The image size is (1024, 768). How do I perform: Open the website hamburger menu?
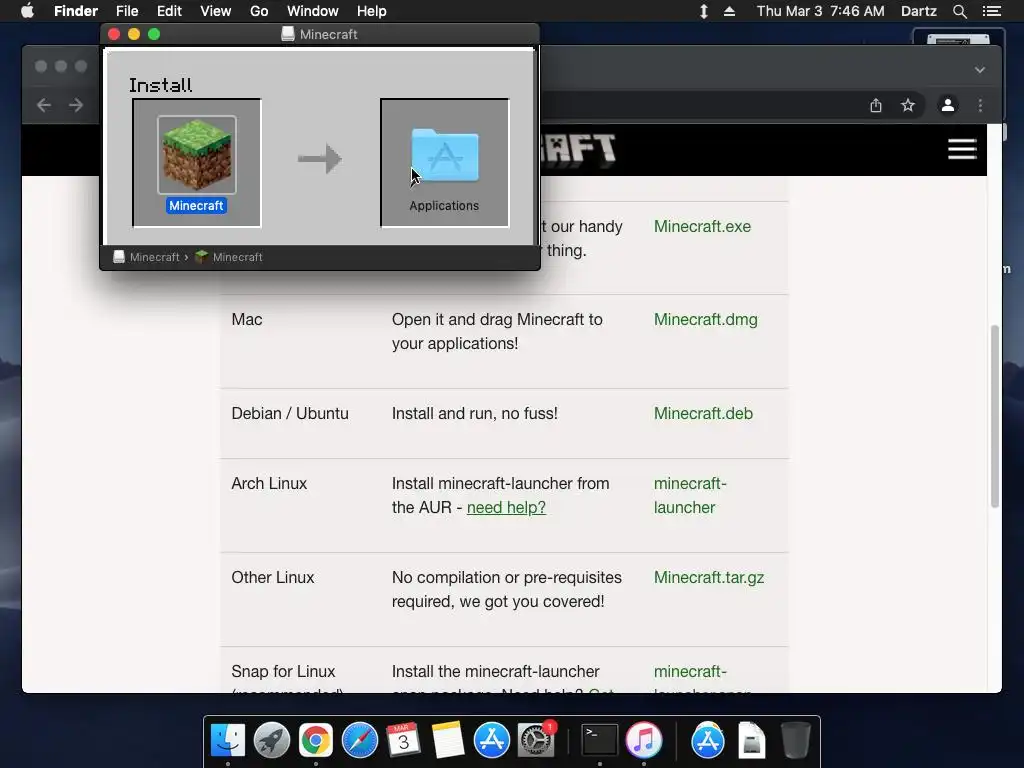[x=962, y=149]
